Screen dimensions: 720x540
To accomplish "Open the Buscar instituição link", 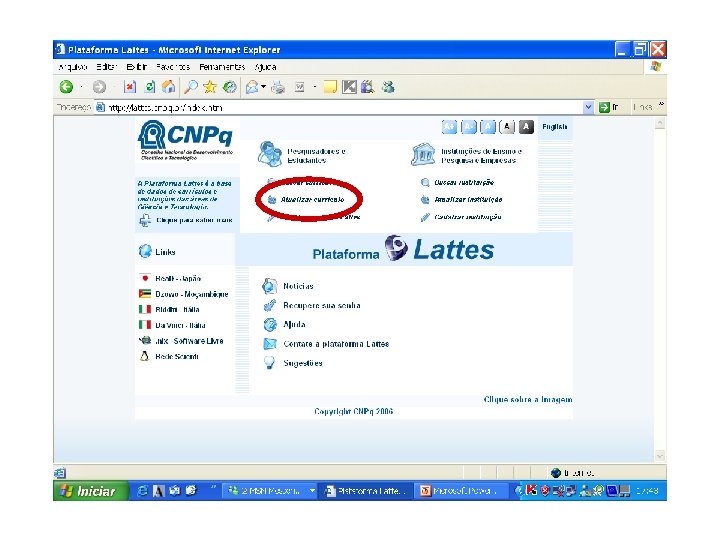I will [464, 182].
